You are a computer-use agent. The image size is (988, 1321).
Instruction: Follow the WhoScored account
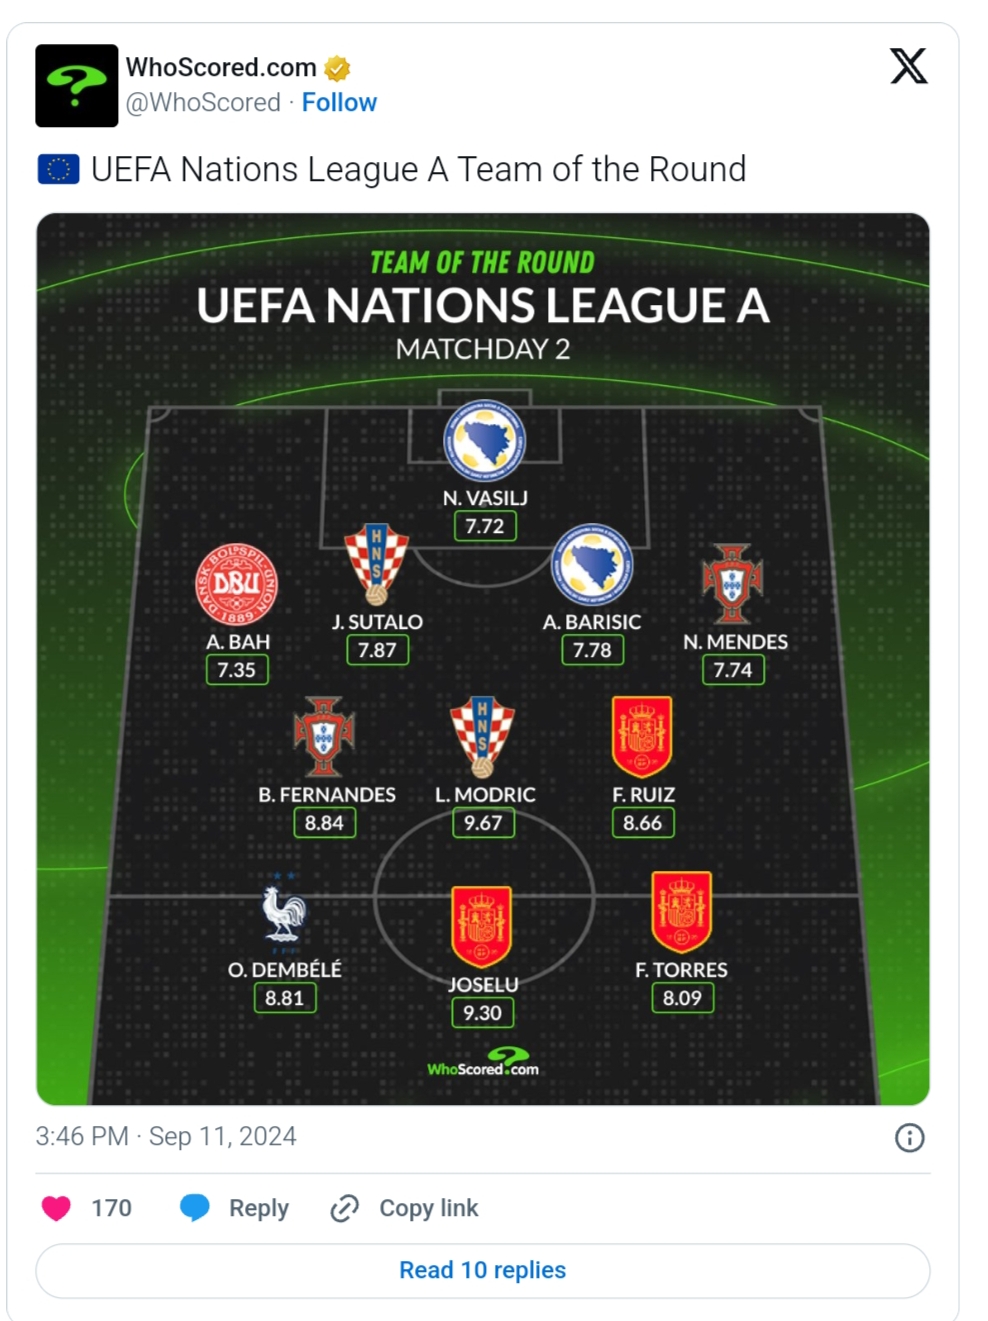(x=339, y=103)
